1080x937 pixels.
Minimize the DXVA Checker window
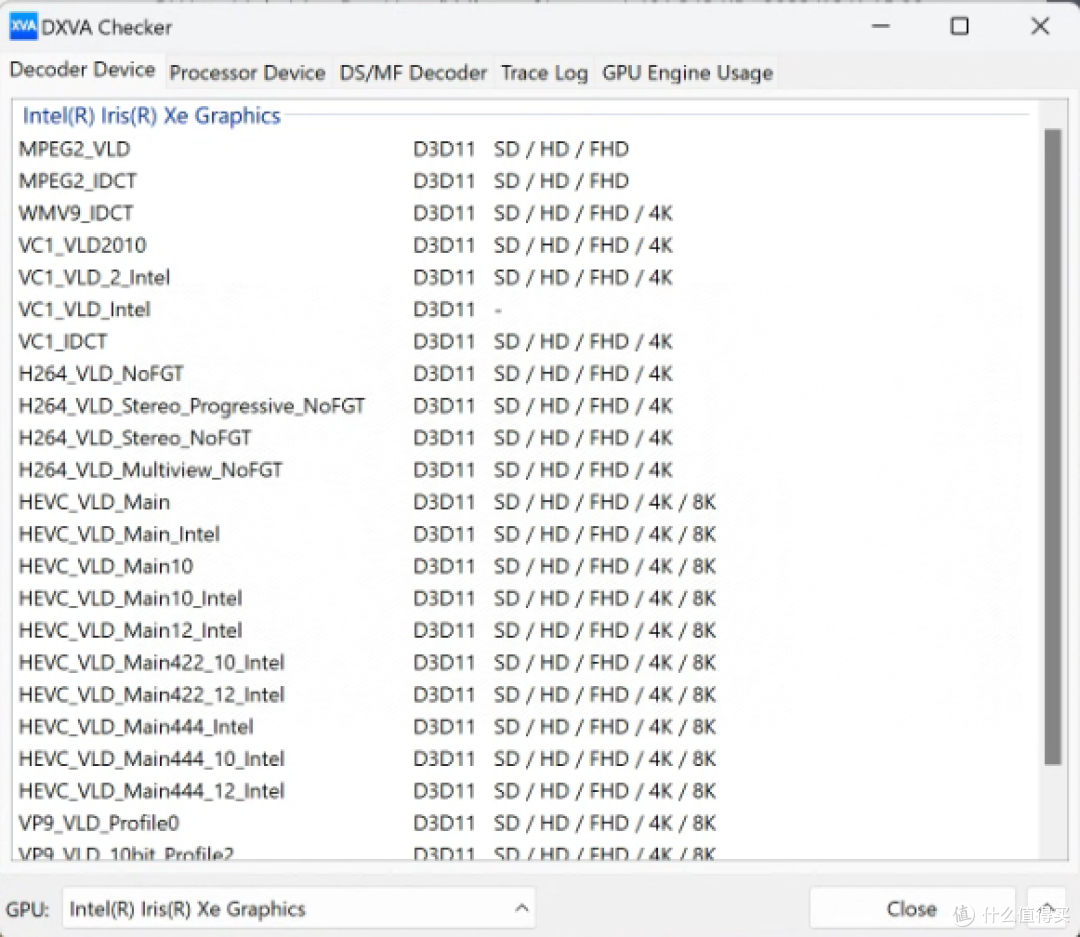pyautogui.click(x=881, y=27)
